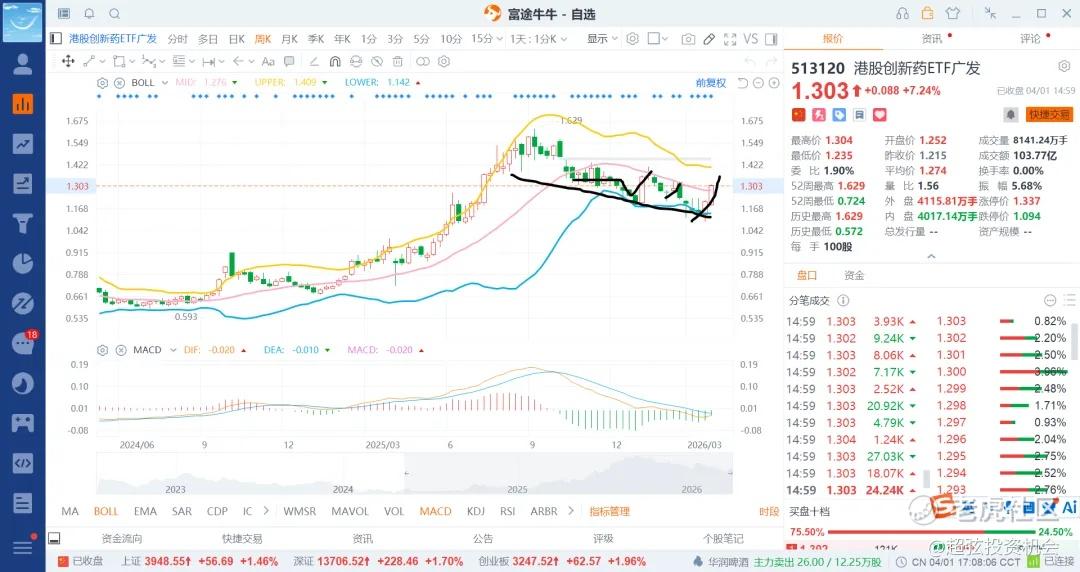Close the MACD indicator with its X icon
This screenshot has width=1080, height=572.
(121, 350)
